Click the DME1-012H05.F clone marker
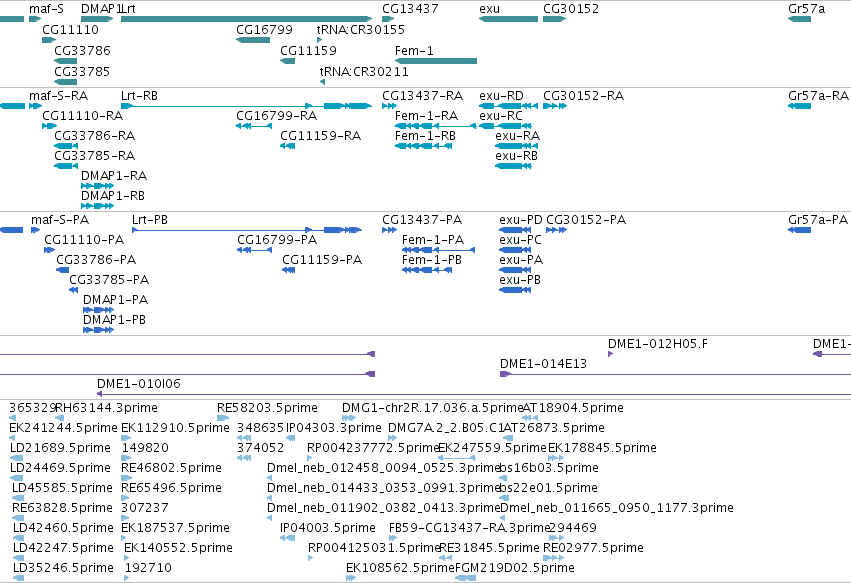The height and width of the screenshot is (583, 851). click(611, 354)
